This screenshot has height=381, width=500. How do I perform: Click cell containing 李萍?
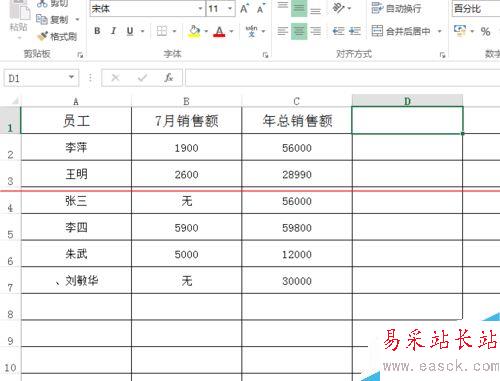pyautogui.click(x=76, y=147)
